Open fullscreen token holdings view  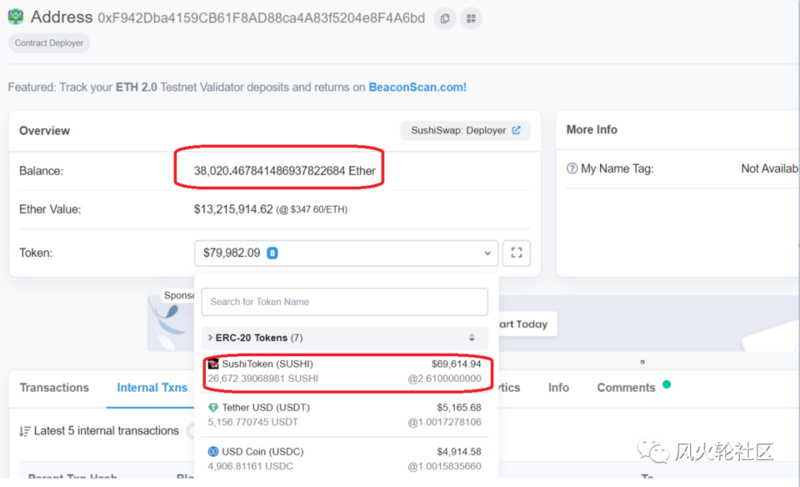click(x=516, y=253)
